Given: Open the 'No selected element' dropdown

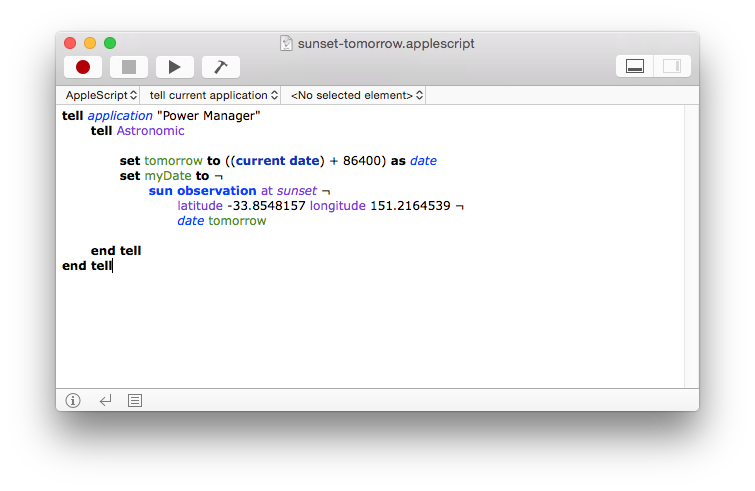Looking at the screenshot, I should 357,95.
